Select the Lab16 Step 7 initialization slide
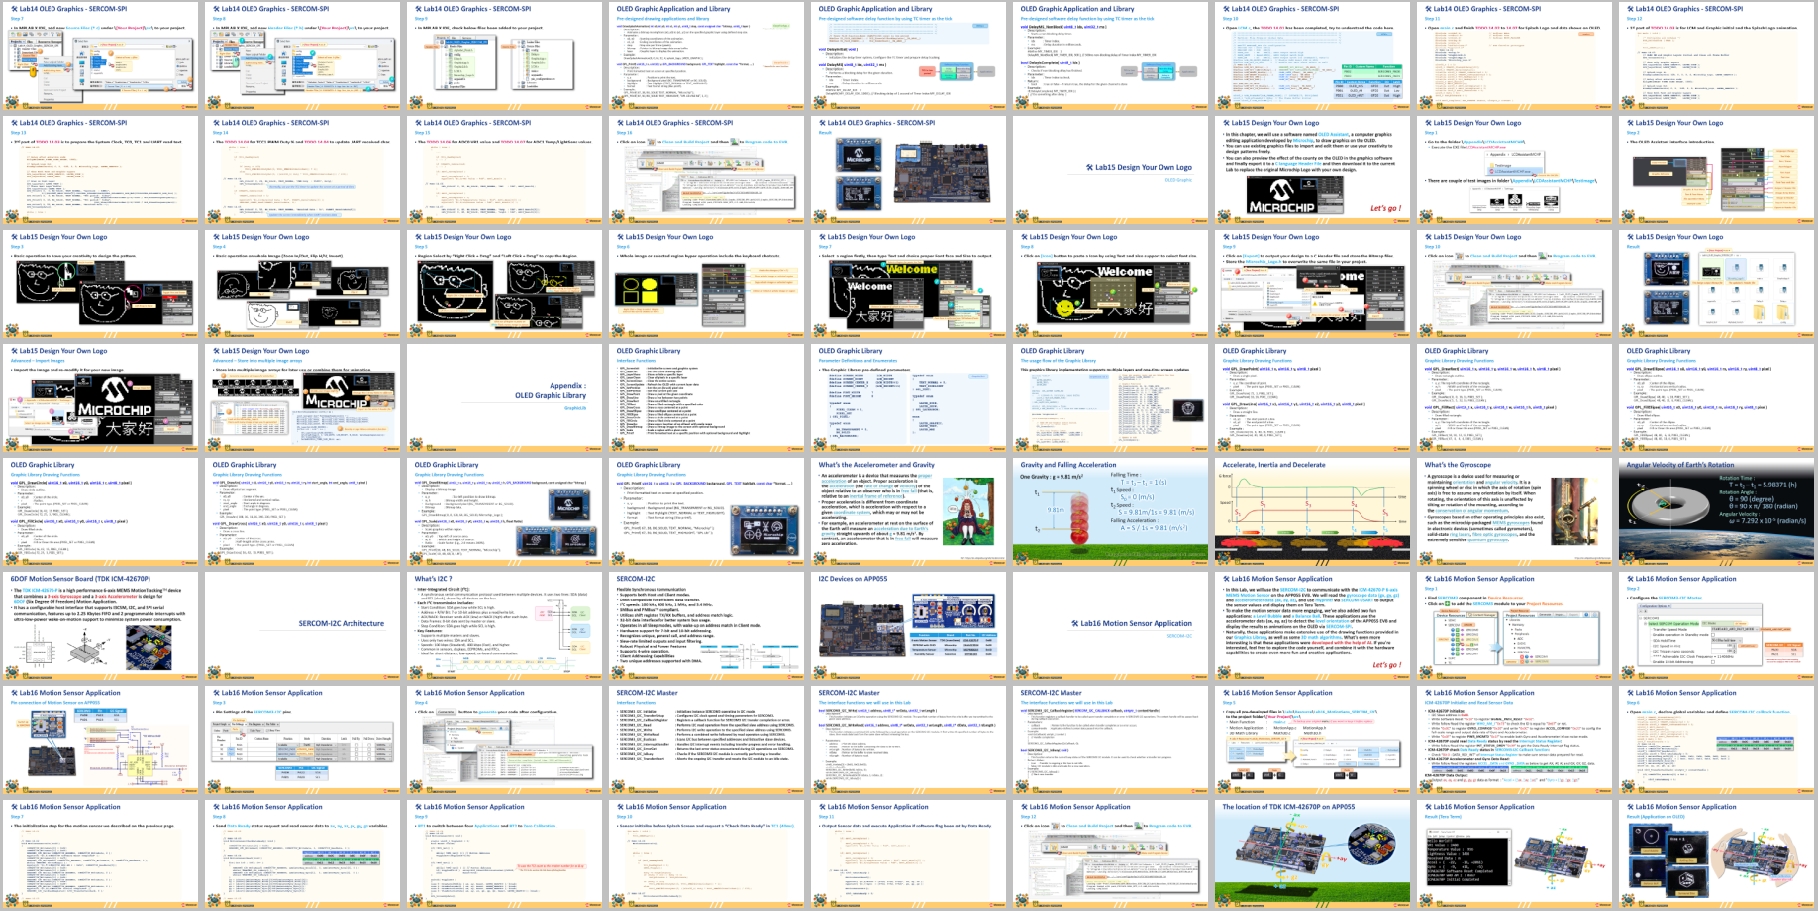This screenshot has height=911, width=1818. [101, 854]
